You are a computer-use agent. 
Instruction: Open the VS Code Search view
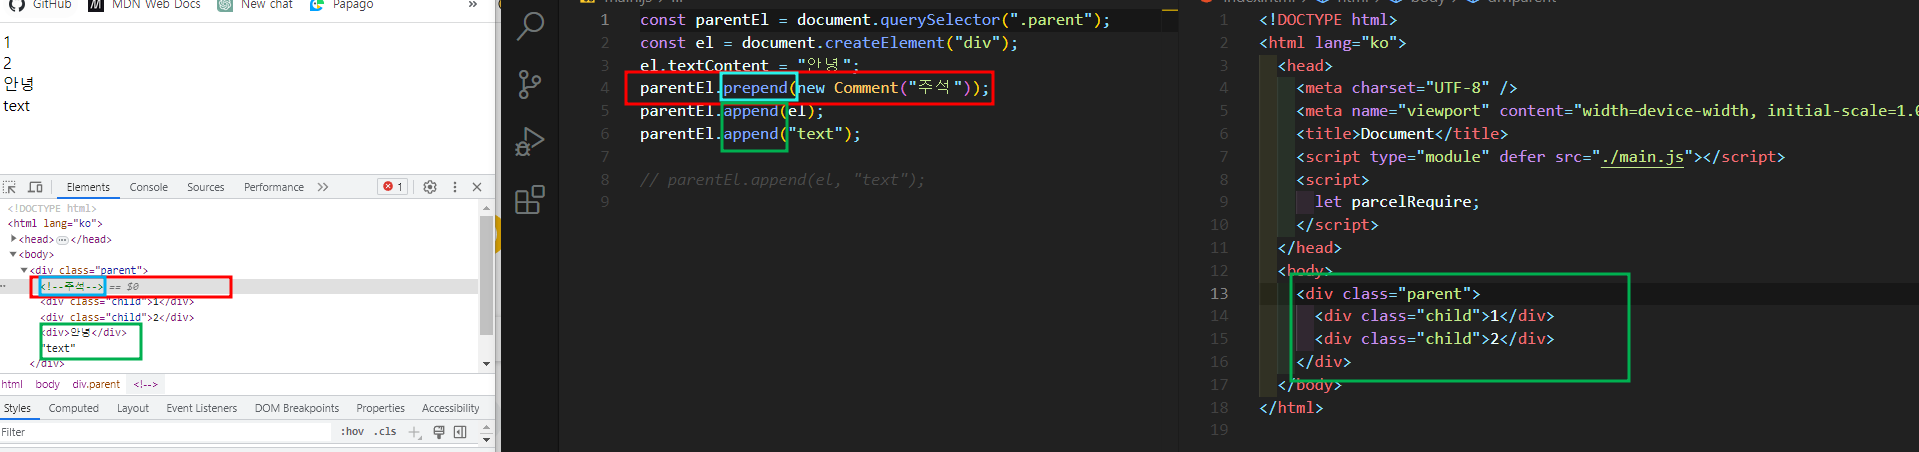click(530, 27)
